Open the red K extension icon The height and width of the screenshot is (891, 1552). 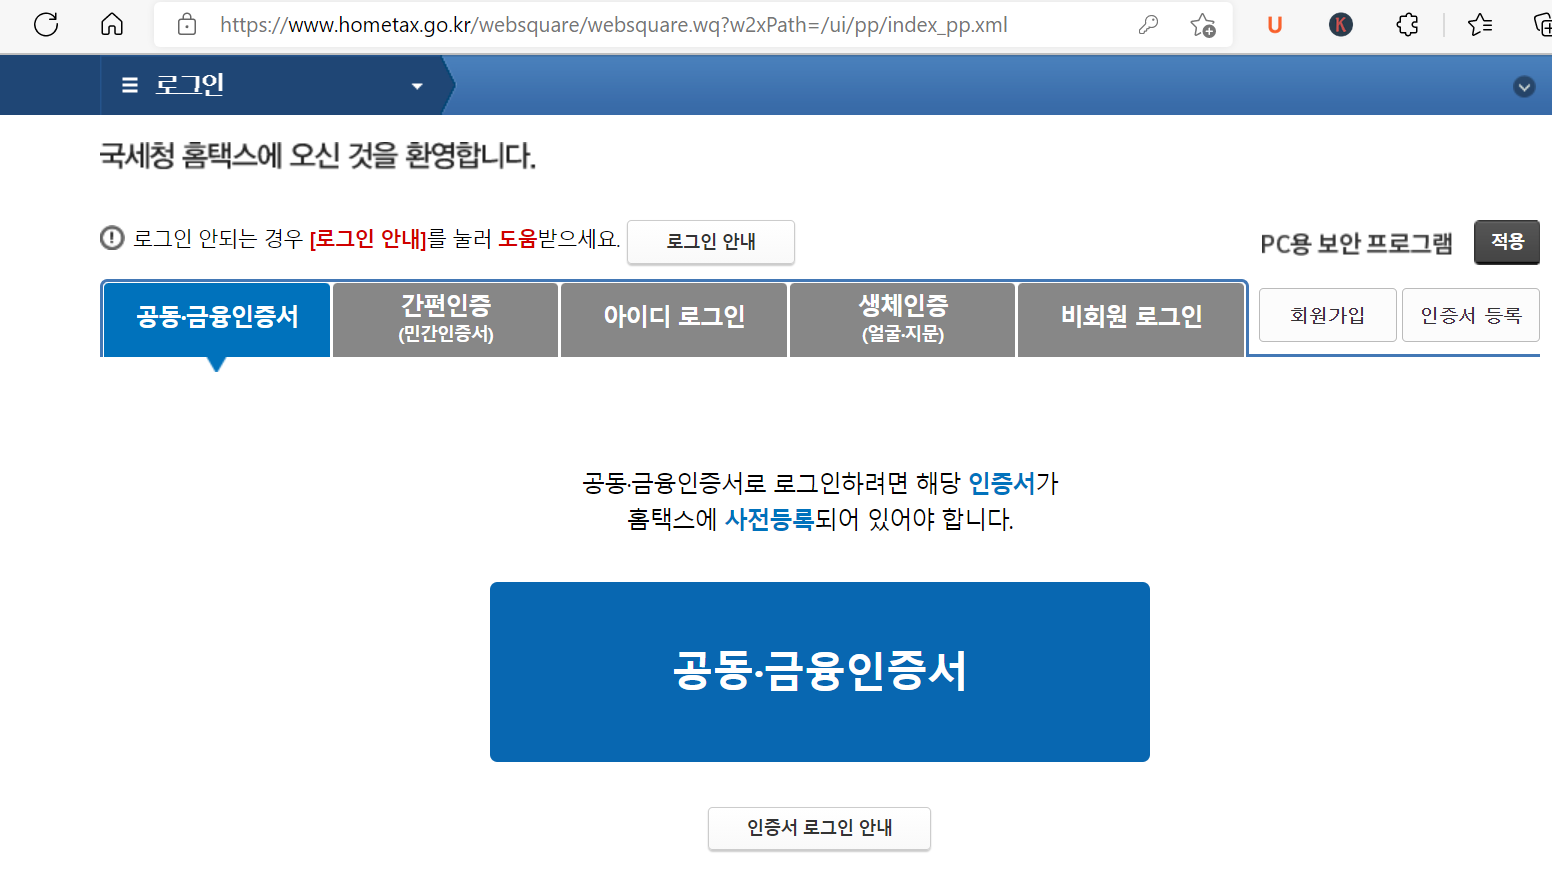pyautogui.click(x=1341, y=25)
